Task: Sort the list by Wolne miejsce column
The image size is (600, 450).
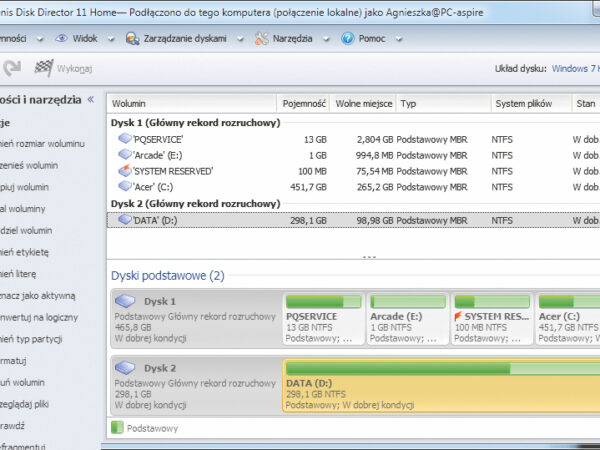Action: coord(361,103)
